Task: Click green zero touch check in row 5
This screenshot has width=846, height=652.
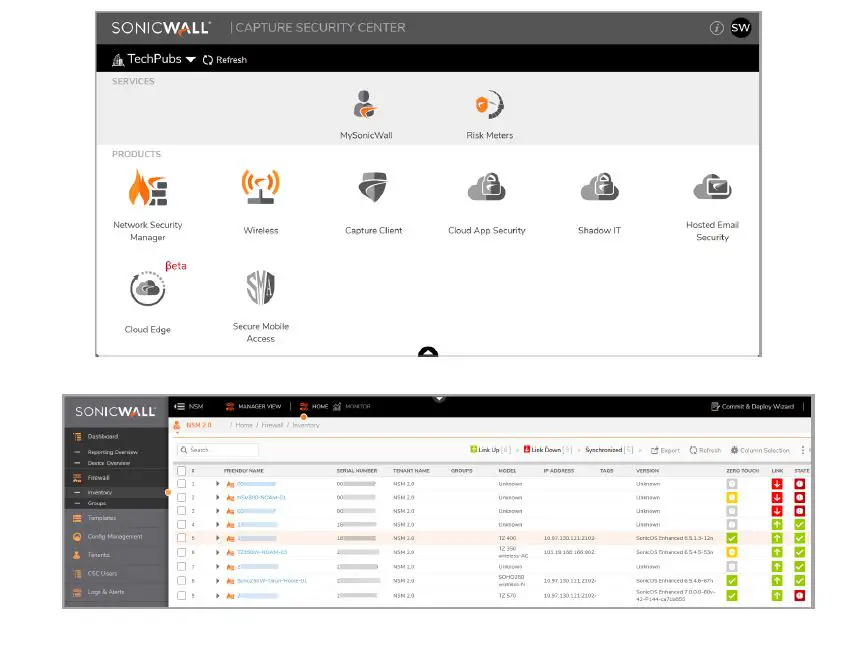Action: coord(731,538)
